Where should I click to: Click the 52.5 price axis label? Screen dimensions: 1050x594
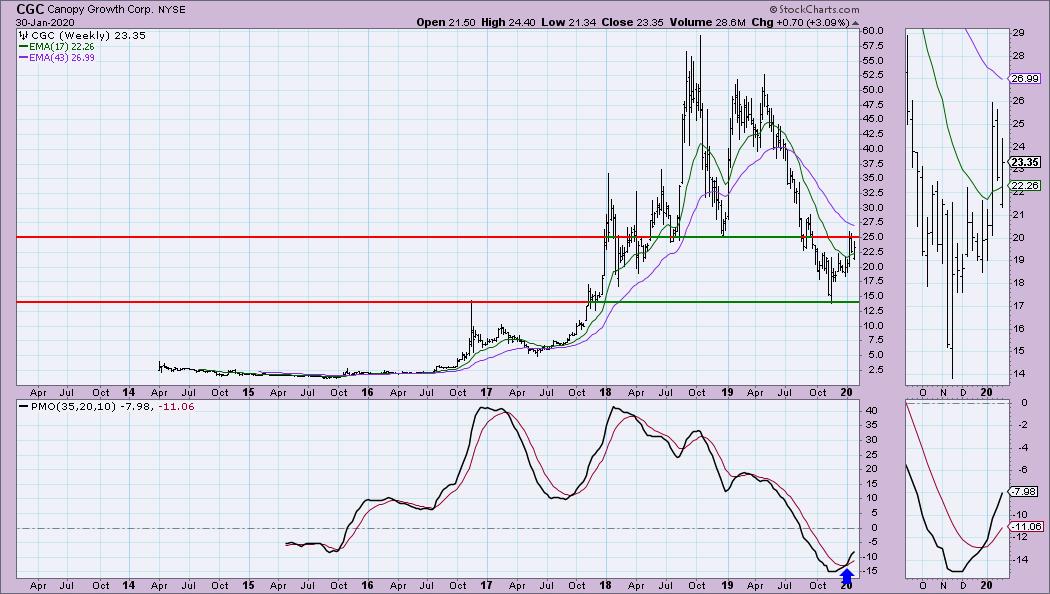pyautogui.click(x=873, y=76)
